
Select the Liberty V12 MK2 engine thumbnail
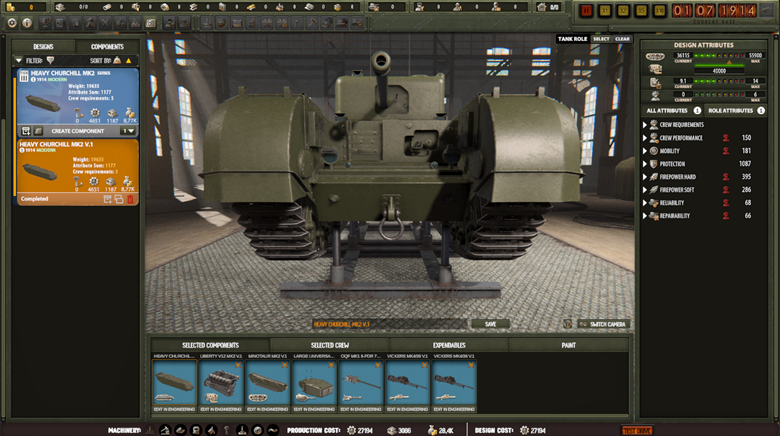pyautogui.click(x=221, y=382)
